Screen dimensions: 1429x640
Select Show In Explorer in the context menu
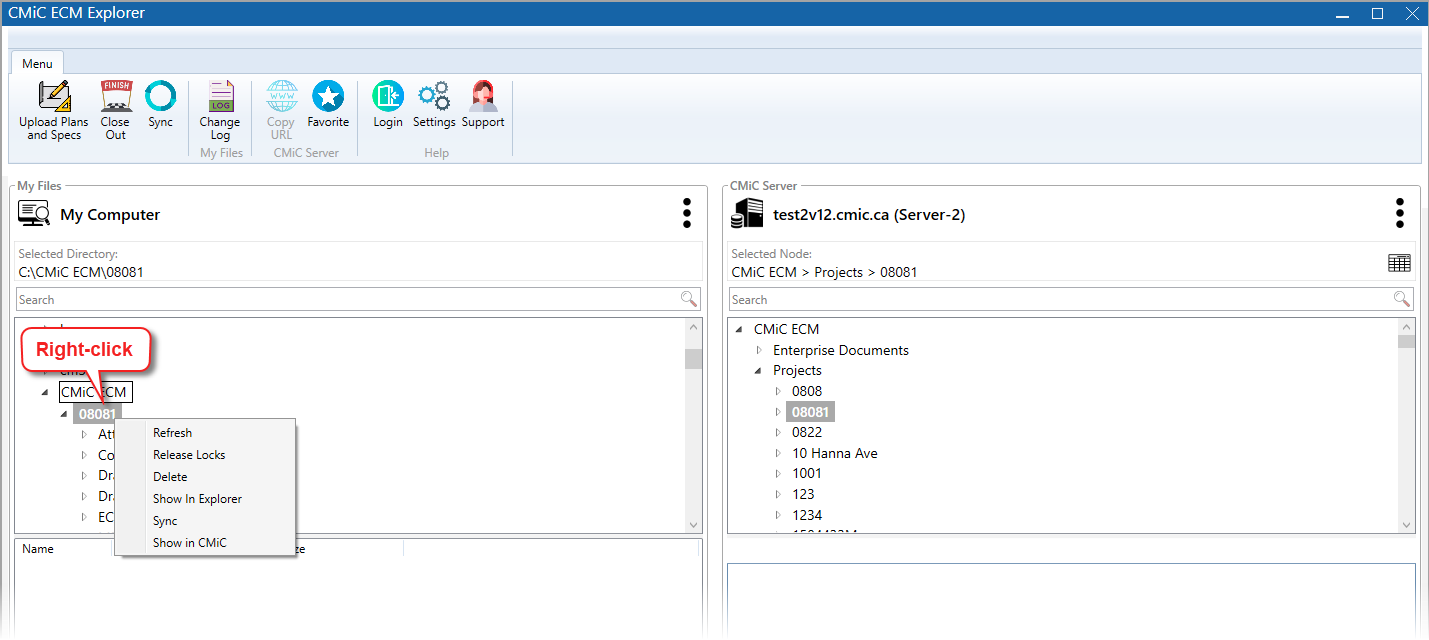pos(197,498)
